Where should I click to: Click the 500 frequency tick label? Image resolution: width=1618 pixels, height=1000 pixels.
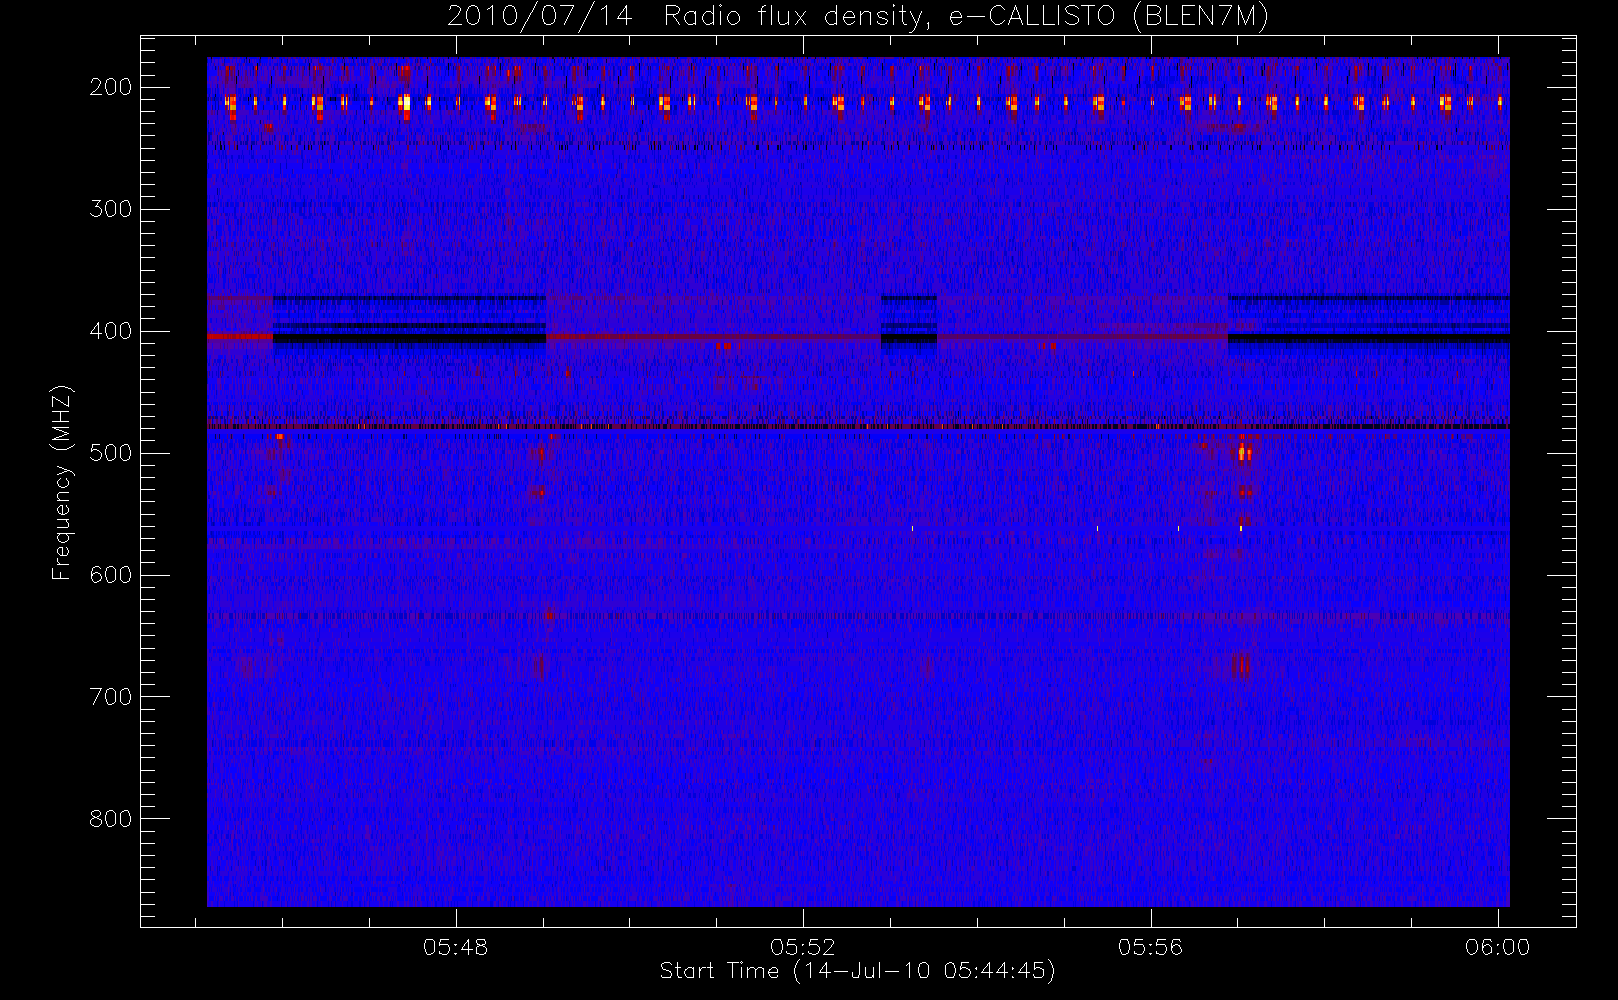[x=111, y=453]
